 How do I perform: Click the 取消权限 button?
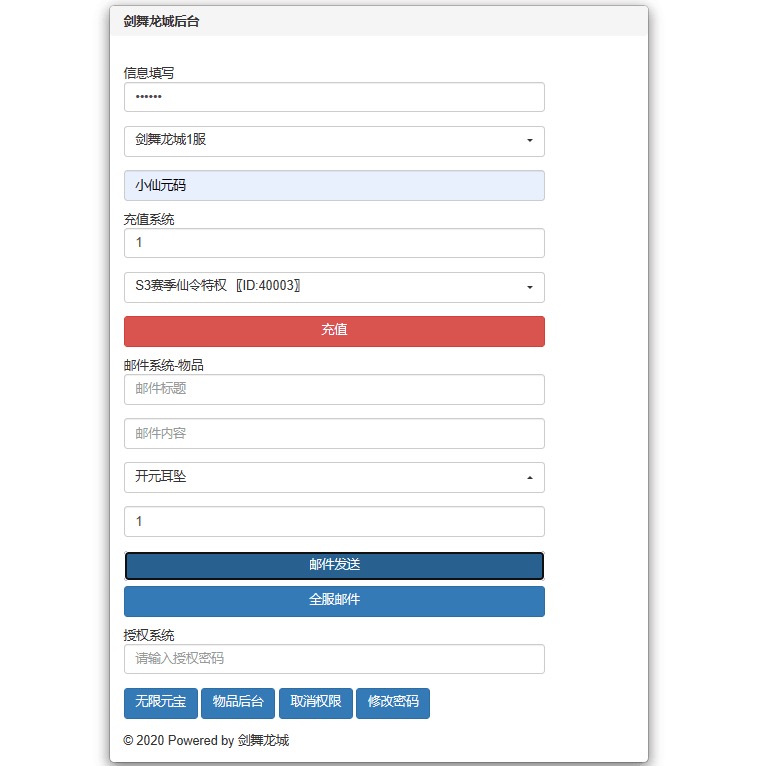click(316, 703)
